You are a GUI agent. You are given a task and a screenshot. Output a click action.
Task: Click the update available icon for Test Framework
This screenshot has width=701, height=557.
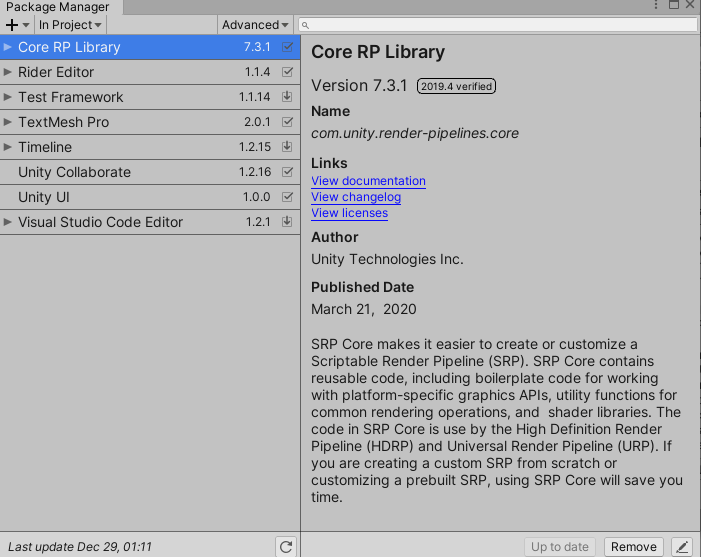click(x=288, y=97)
